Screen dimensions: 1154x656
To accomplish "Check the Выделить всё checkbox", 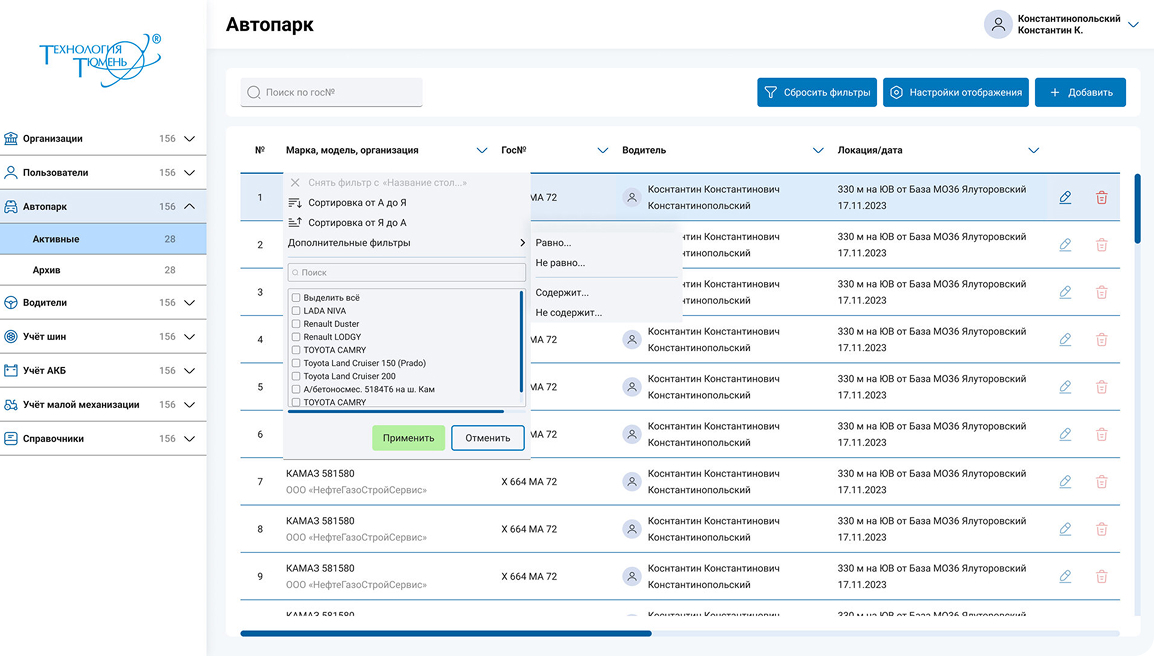I will tap(296, 298).
